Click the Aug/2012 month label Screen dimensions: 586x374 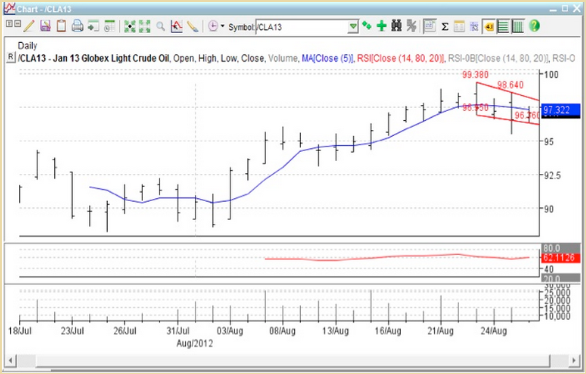[x=195, y=343]
